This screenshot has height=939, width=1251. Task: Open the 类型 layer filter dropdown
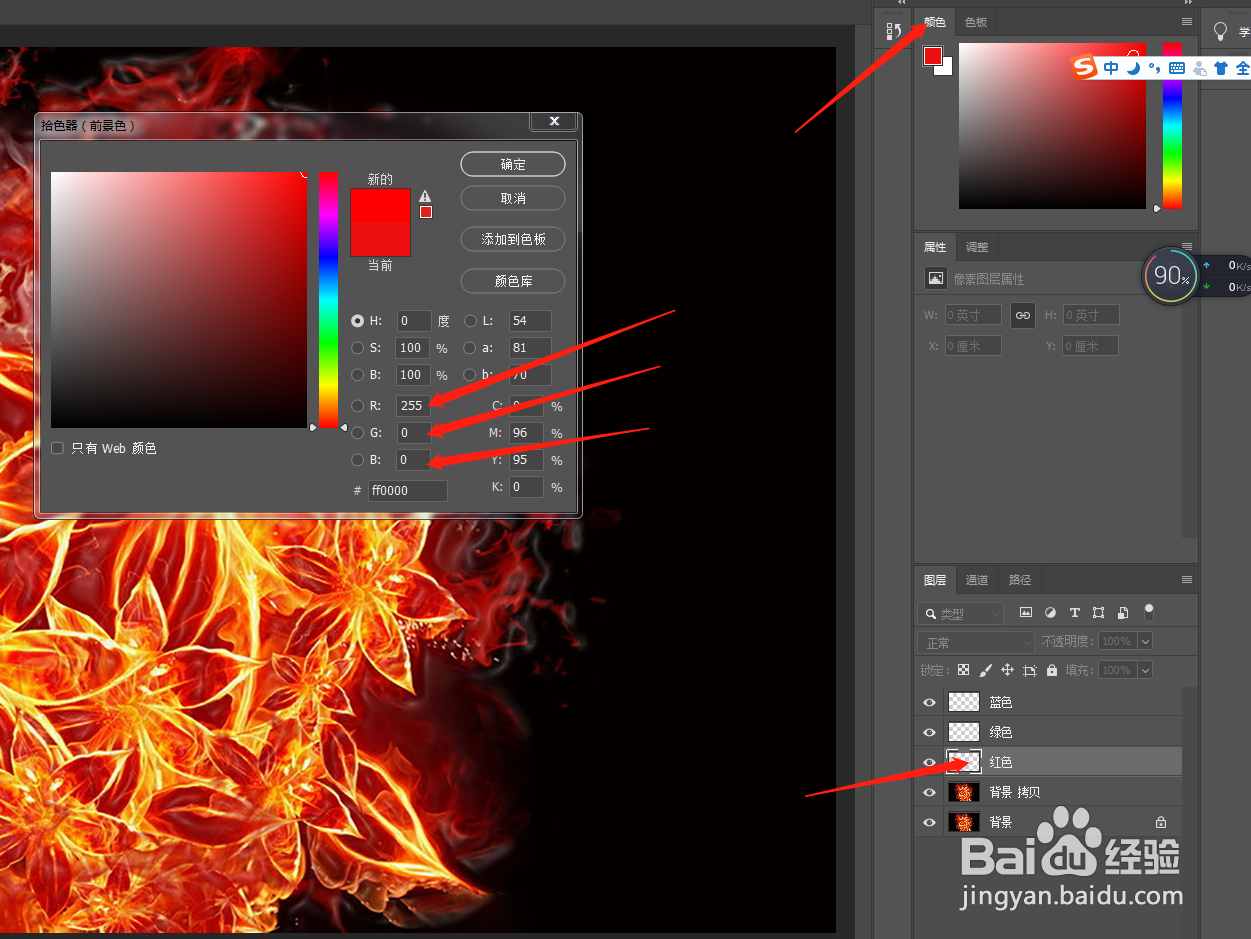(x=961, y=613)
